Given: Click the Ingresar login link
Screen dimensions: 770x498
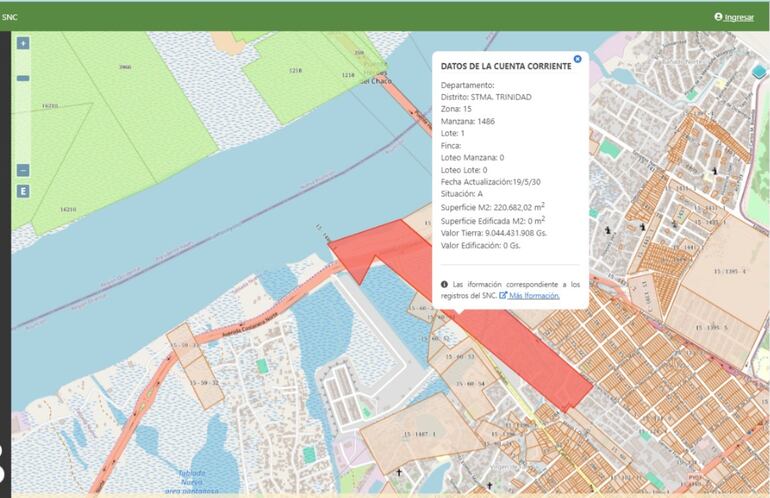Looking at the screenshot, I should click(739, 17).
